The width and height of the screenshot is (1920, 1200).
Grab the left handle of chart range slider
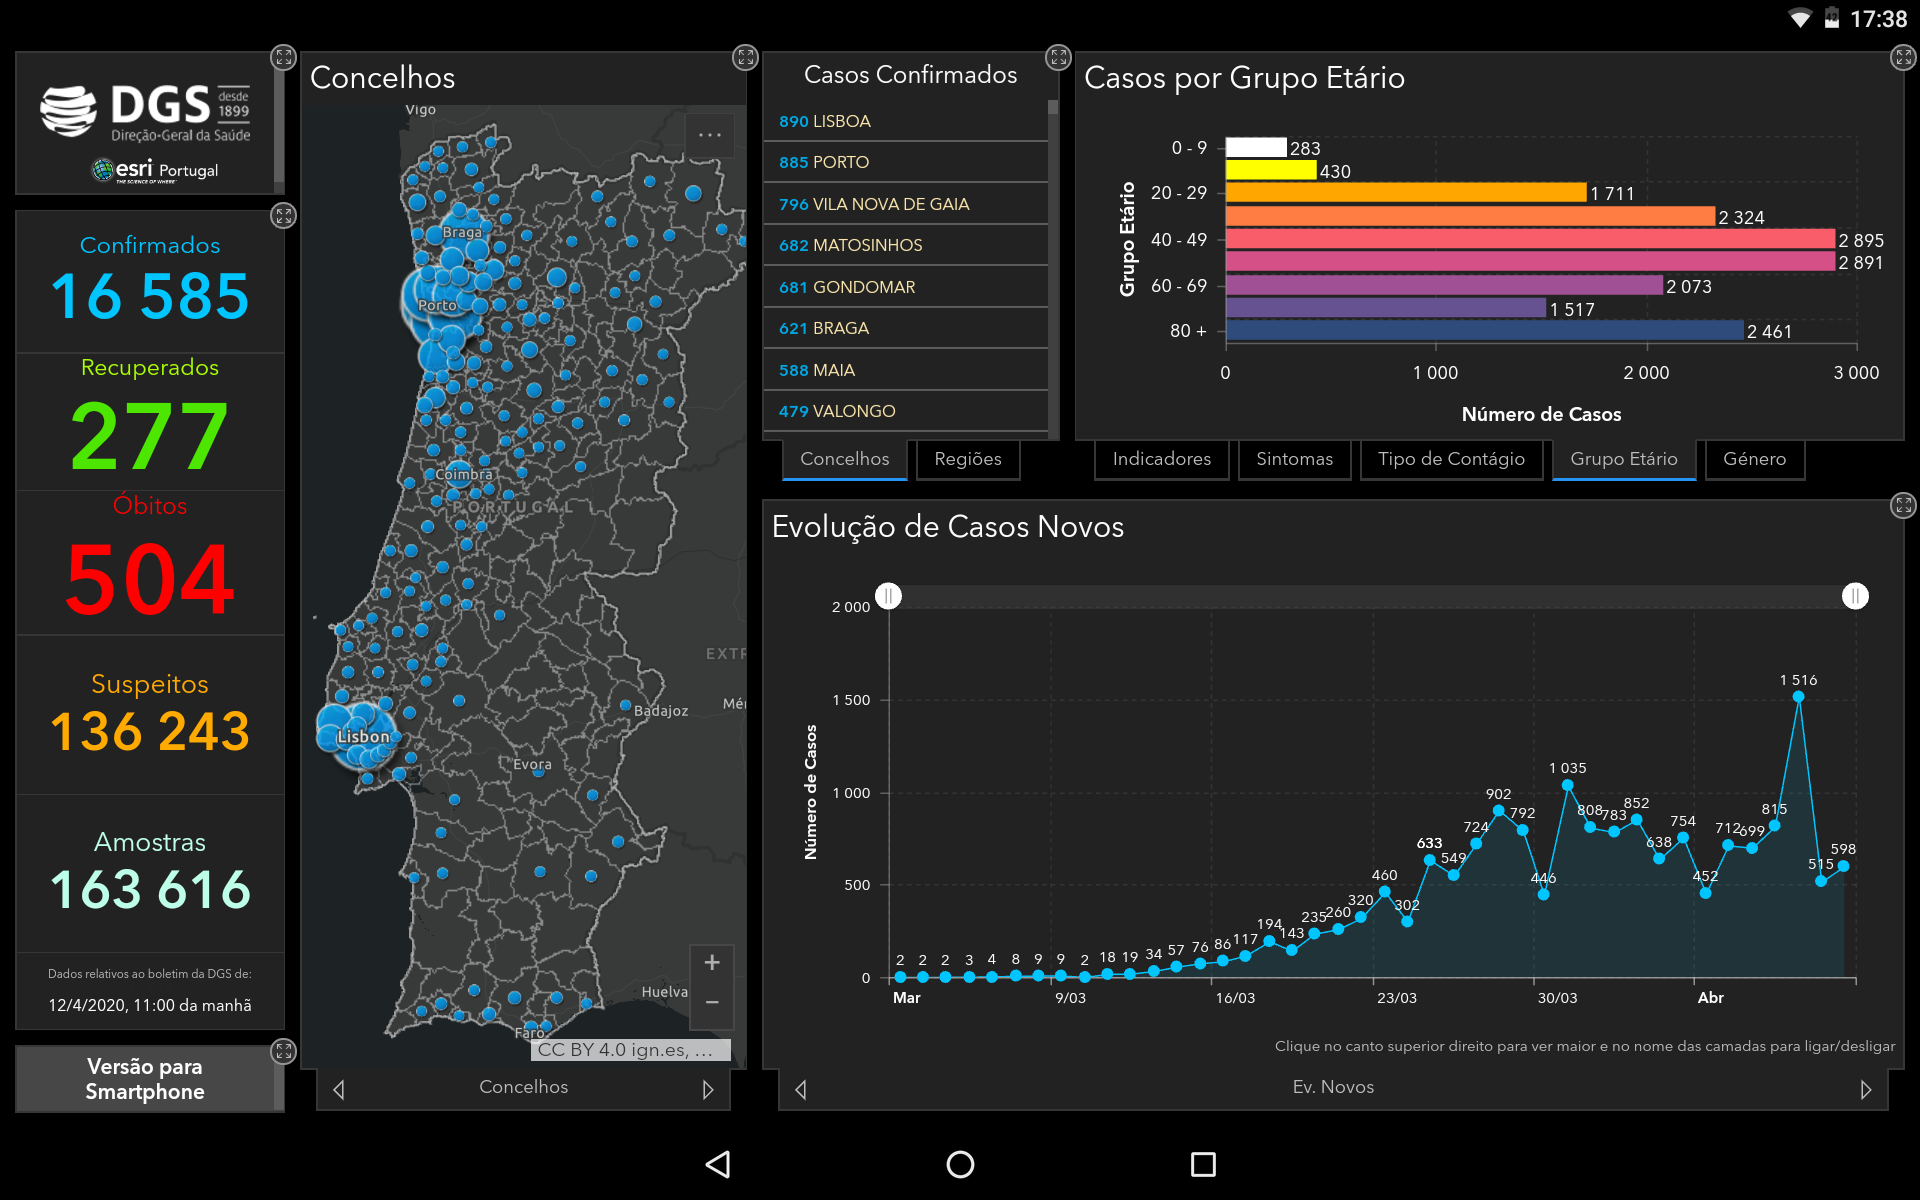point(888,596)
